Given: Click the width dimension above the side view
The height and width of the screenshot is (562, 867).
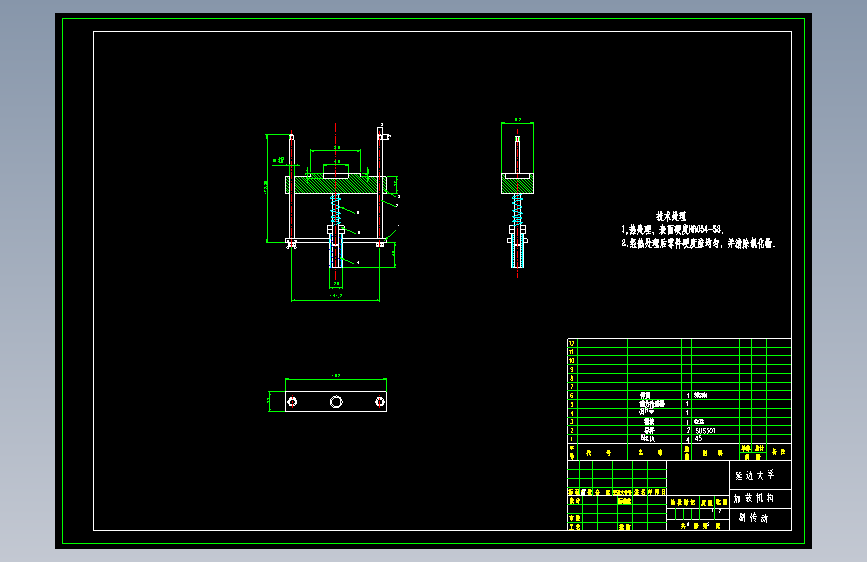Looking at the screenshot, I should pos(518,121).
